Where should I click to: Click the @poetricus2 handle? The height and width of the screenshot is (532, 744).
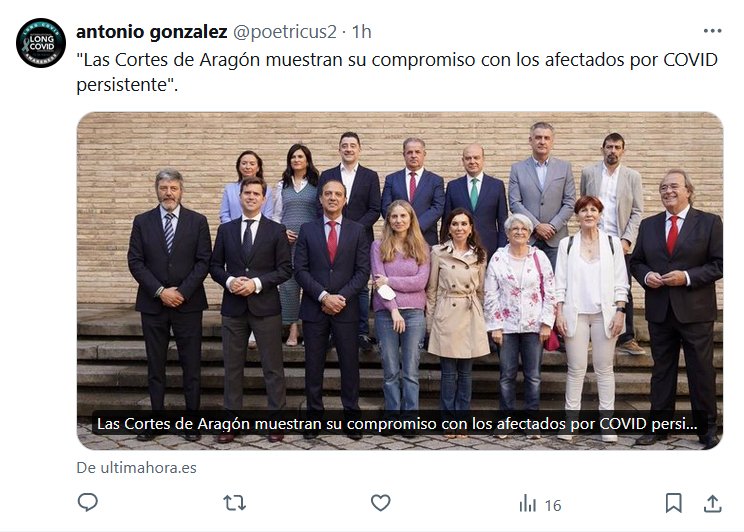[284, 32]
